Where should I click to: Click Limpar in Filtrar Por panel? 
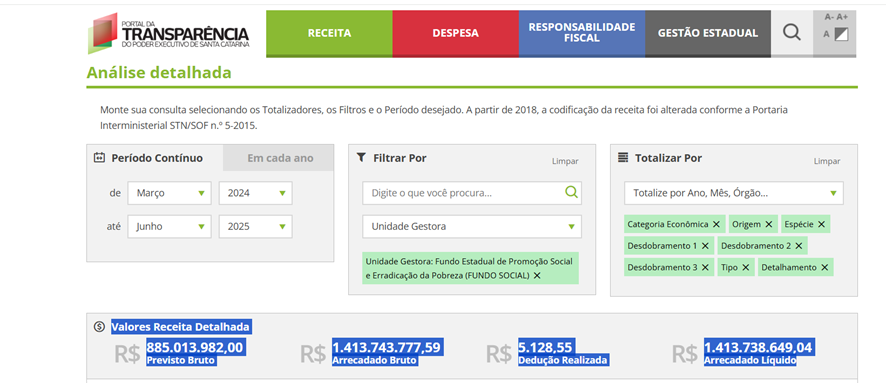(565, 161)
